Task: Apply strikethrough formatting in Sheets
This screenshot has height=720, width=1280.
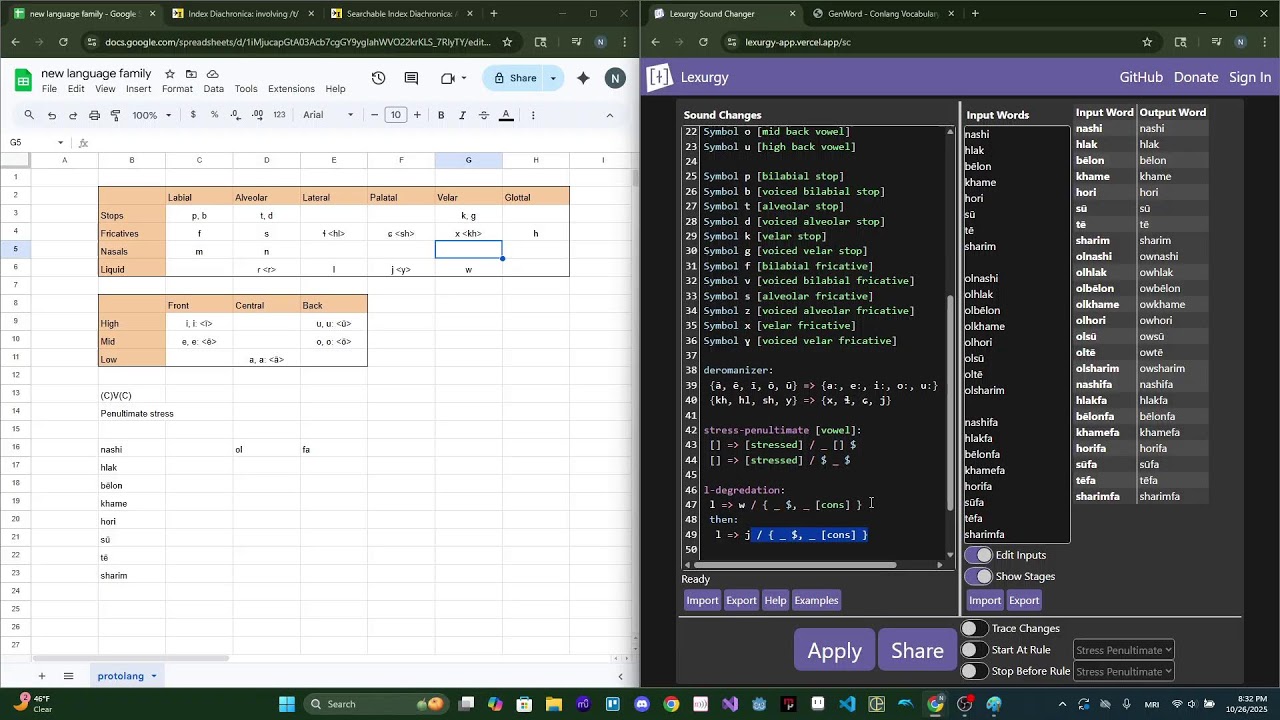Action: tap(484, 115)
